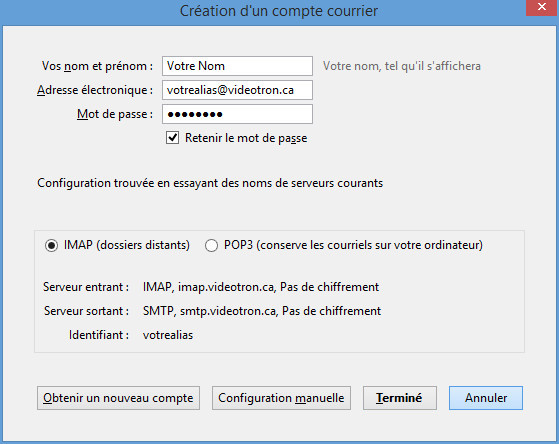Screen dimensions: 559x444
Task: Click the 'Mot de passe :' label
Action: coord(115,114)
